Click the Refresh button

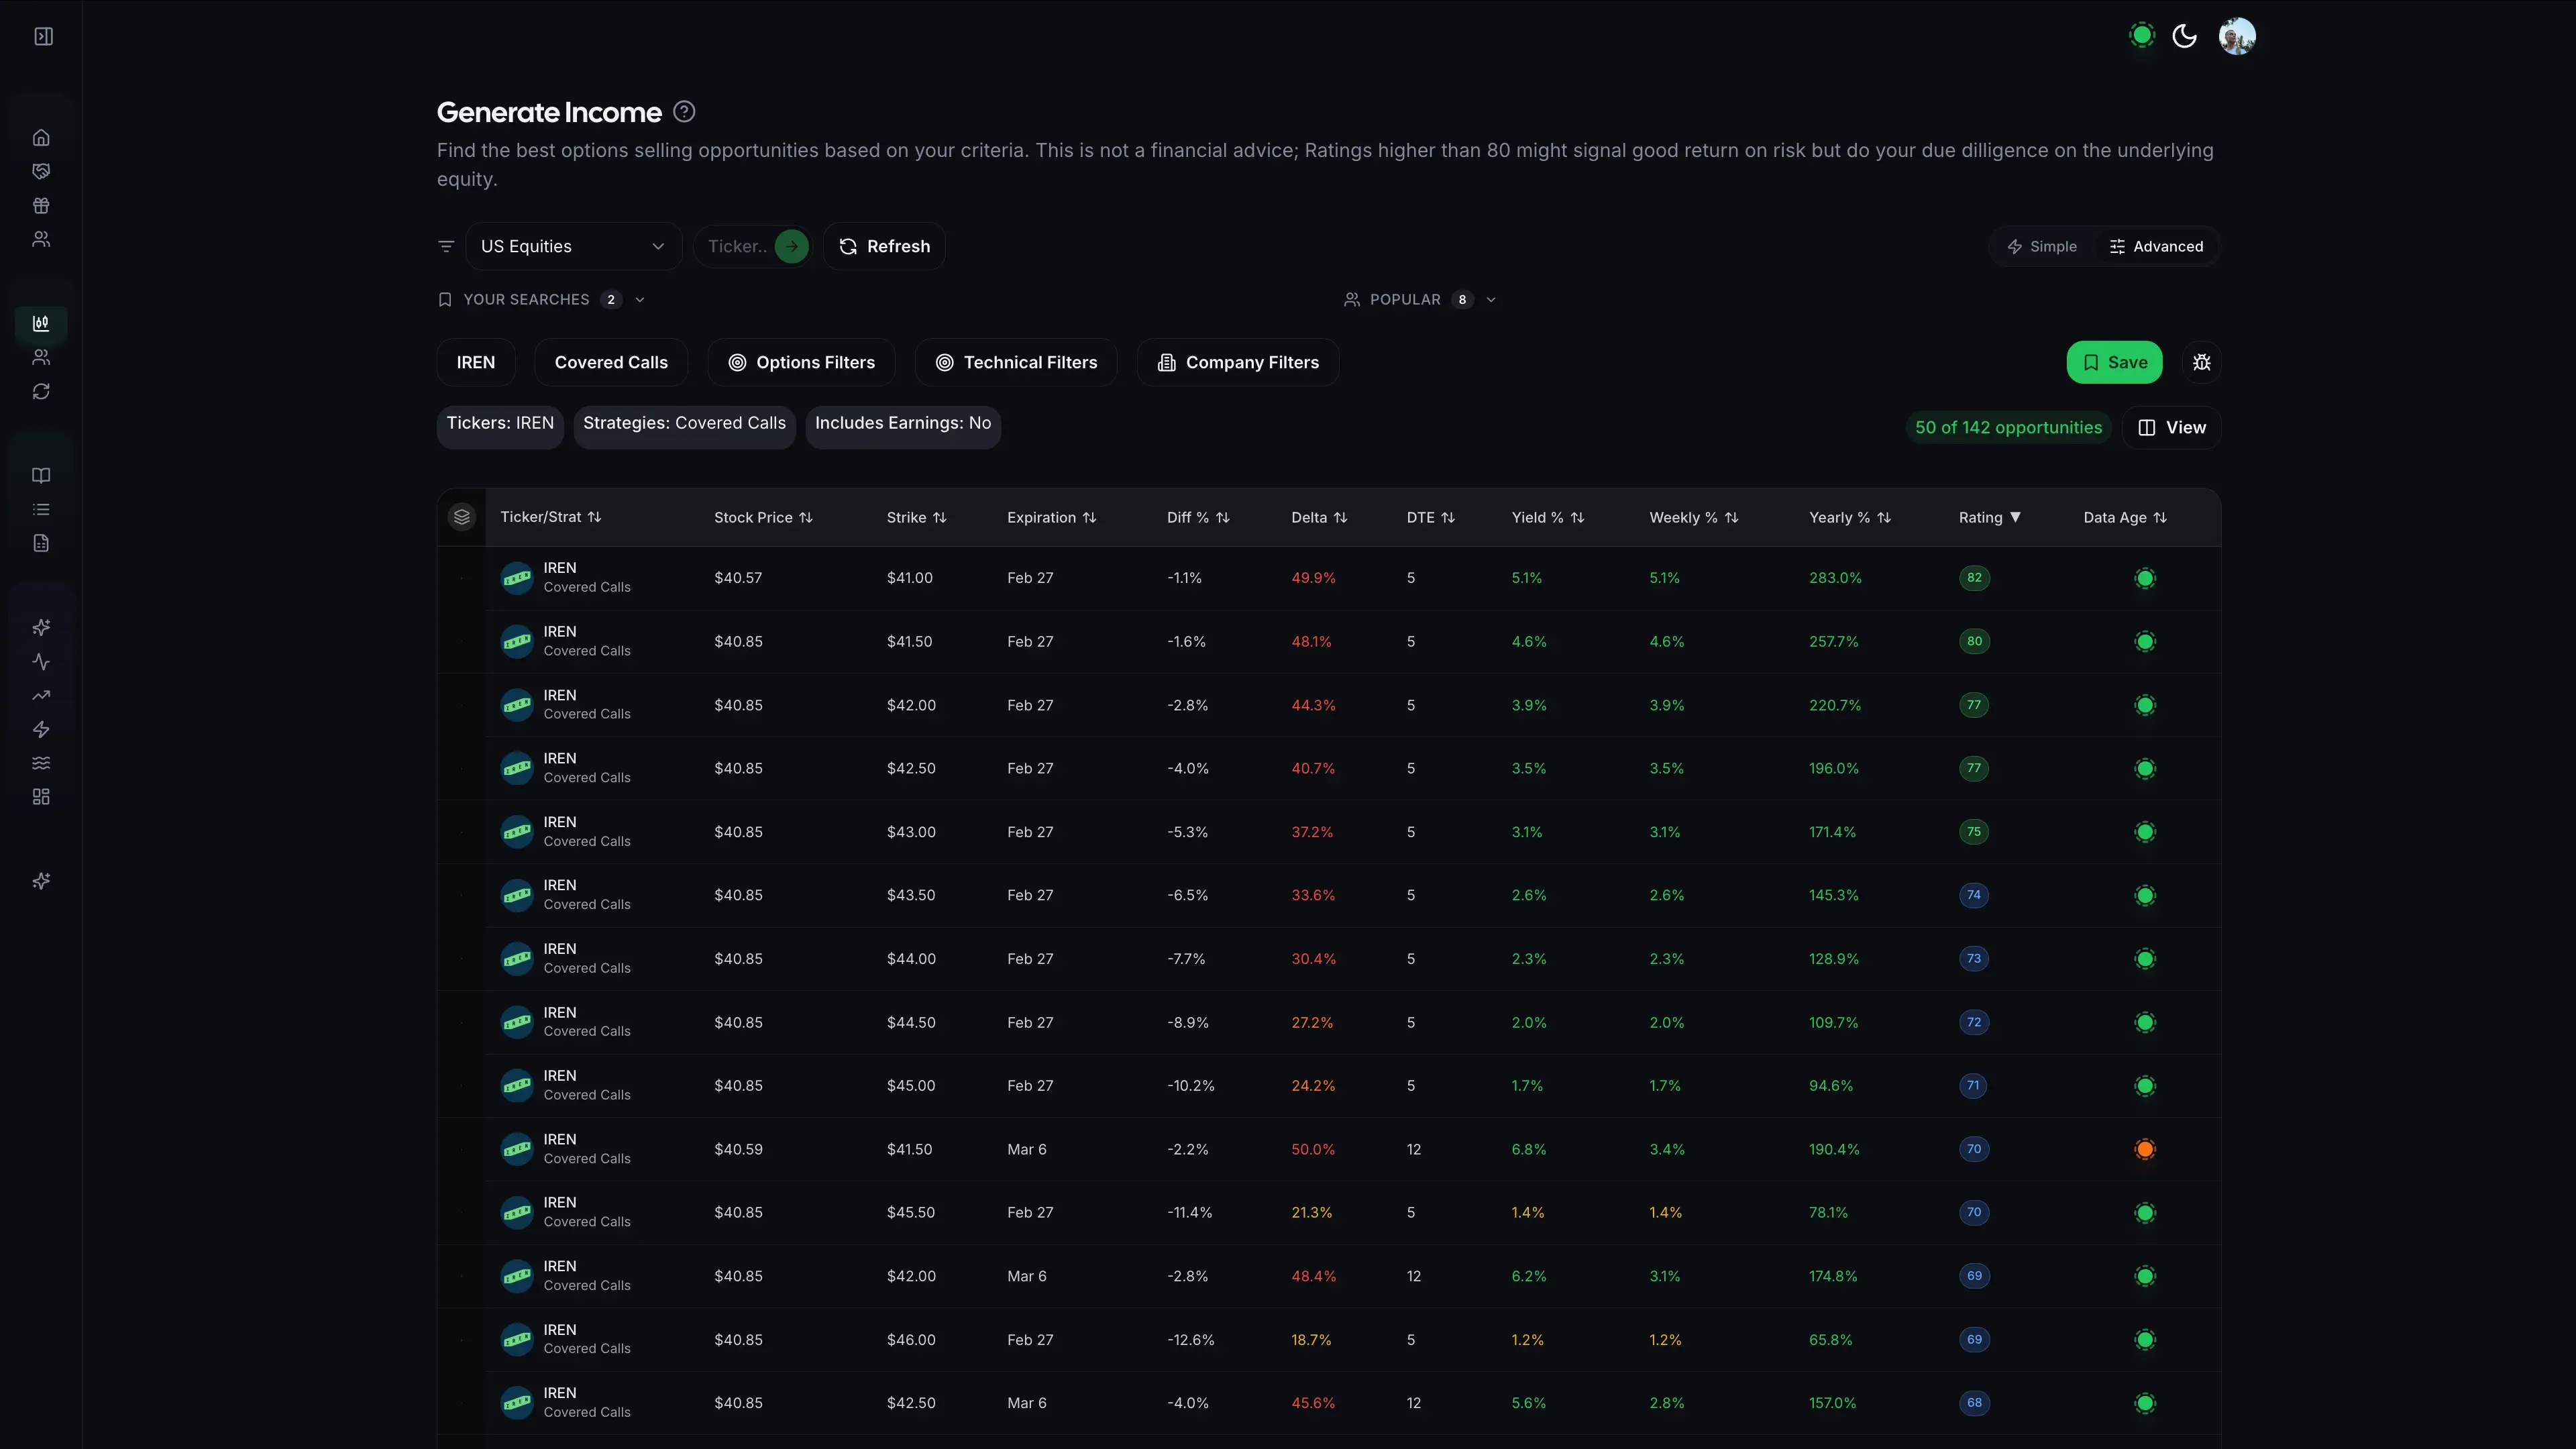pyautogui.click(x=884, y=247)
